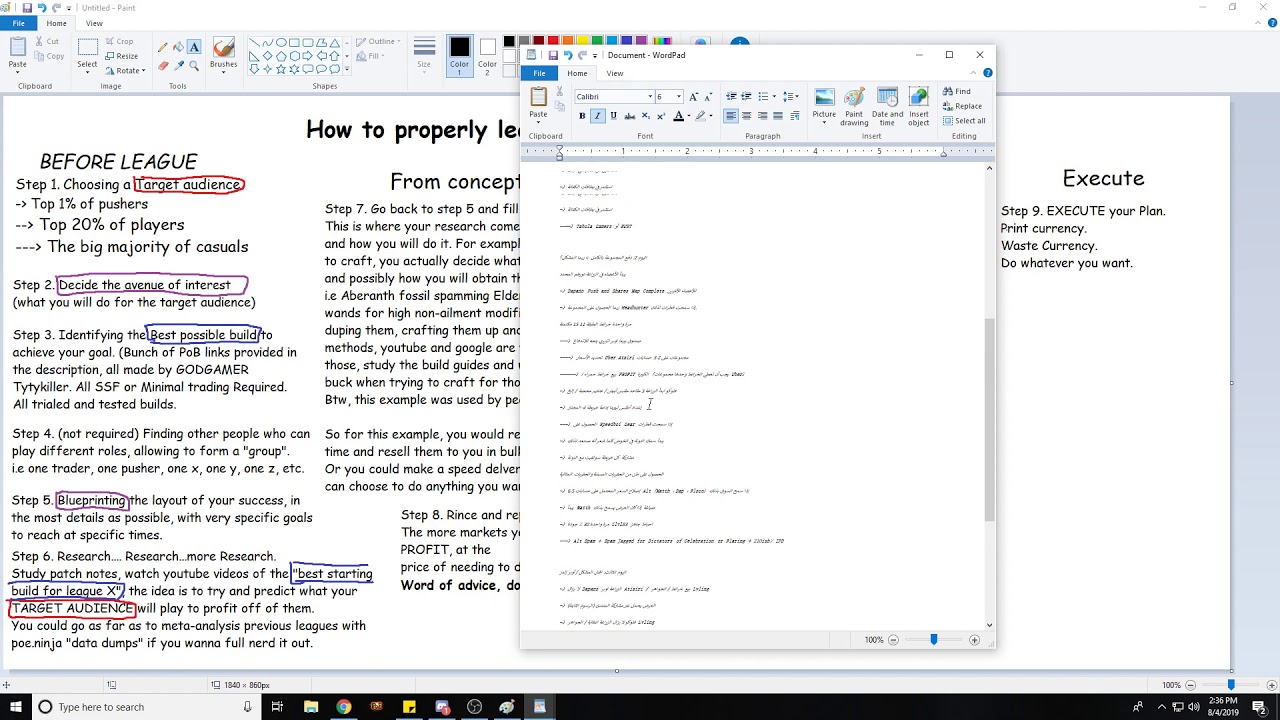Open the bullet list dropdown in WordPad
Viewport: 1280px width, 720px height.
click(774, 96)
